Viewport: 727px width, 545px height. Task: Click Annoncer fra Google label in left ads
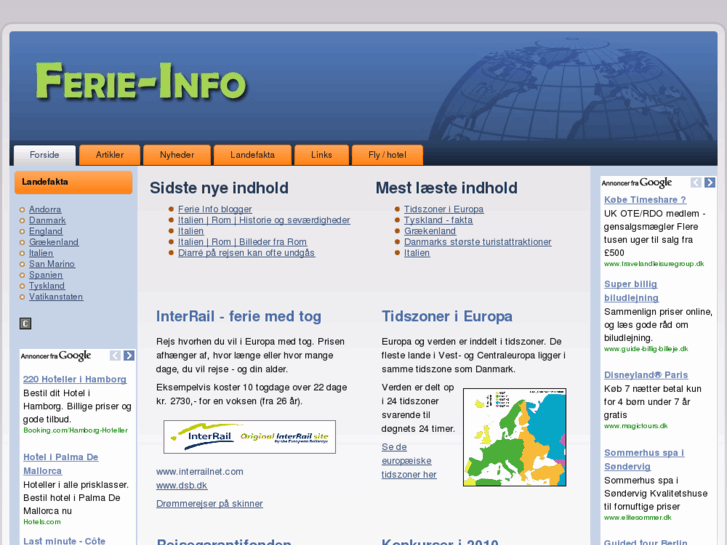(x=56, y=356)
